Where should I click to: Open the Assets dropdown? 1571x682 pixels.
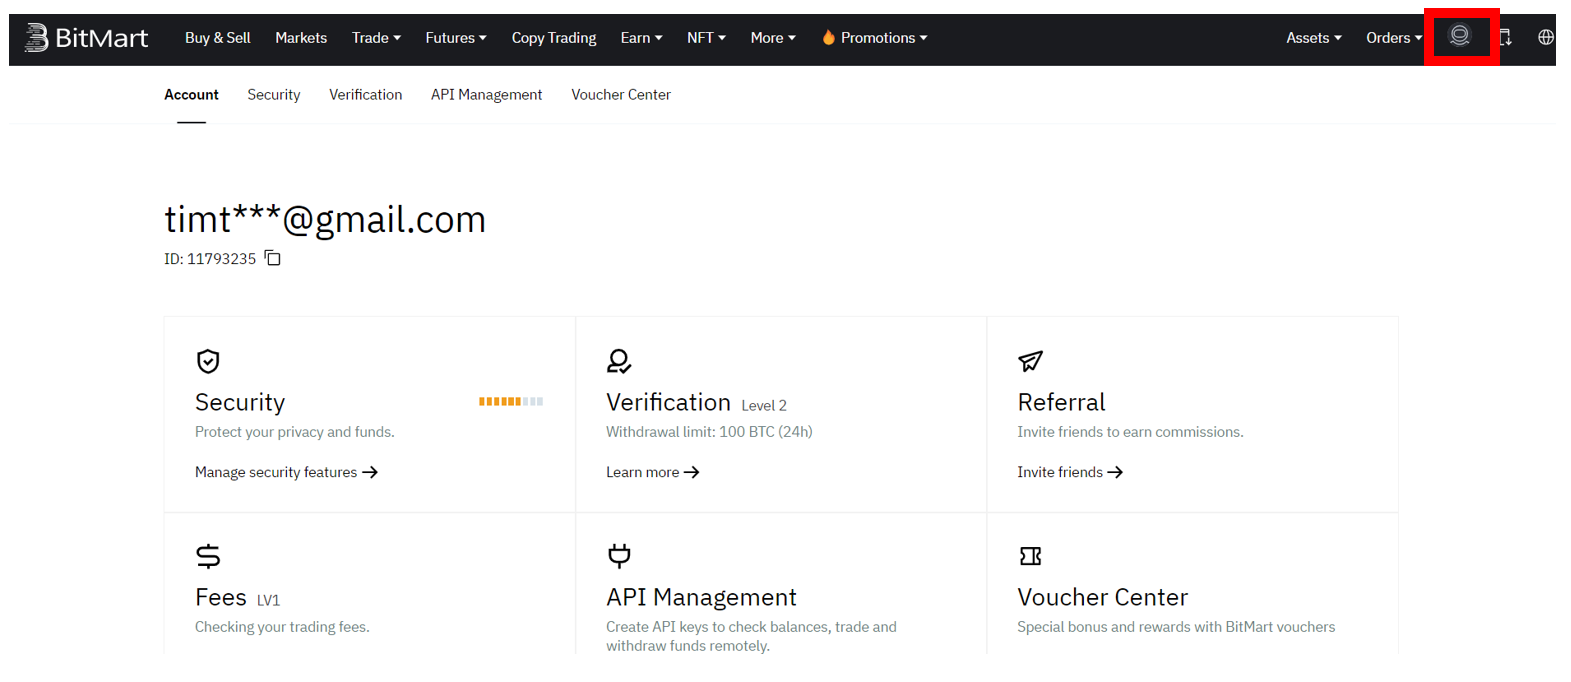[x=1314, y=38]
